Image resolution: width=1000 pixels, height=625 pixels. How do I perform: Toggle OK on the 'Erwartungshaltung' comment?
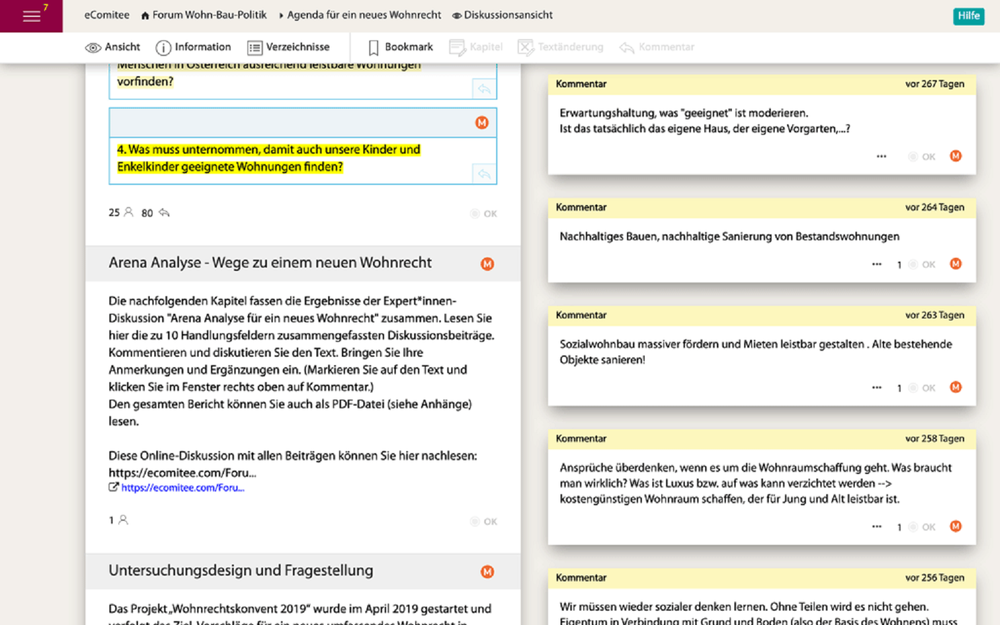[922, 157]
